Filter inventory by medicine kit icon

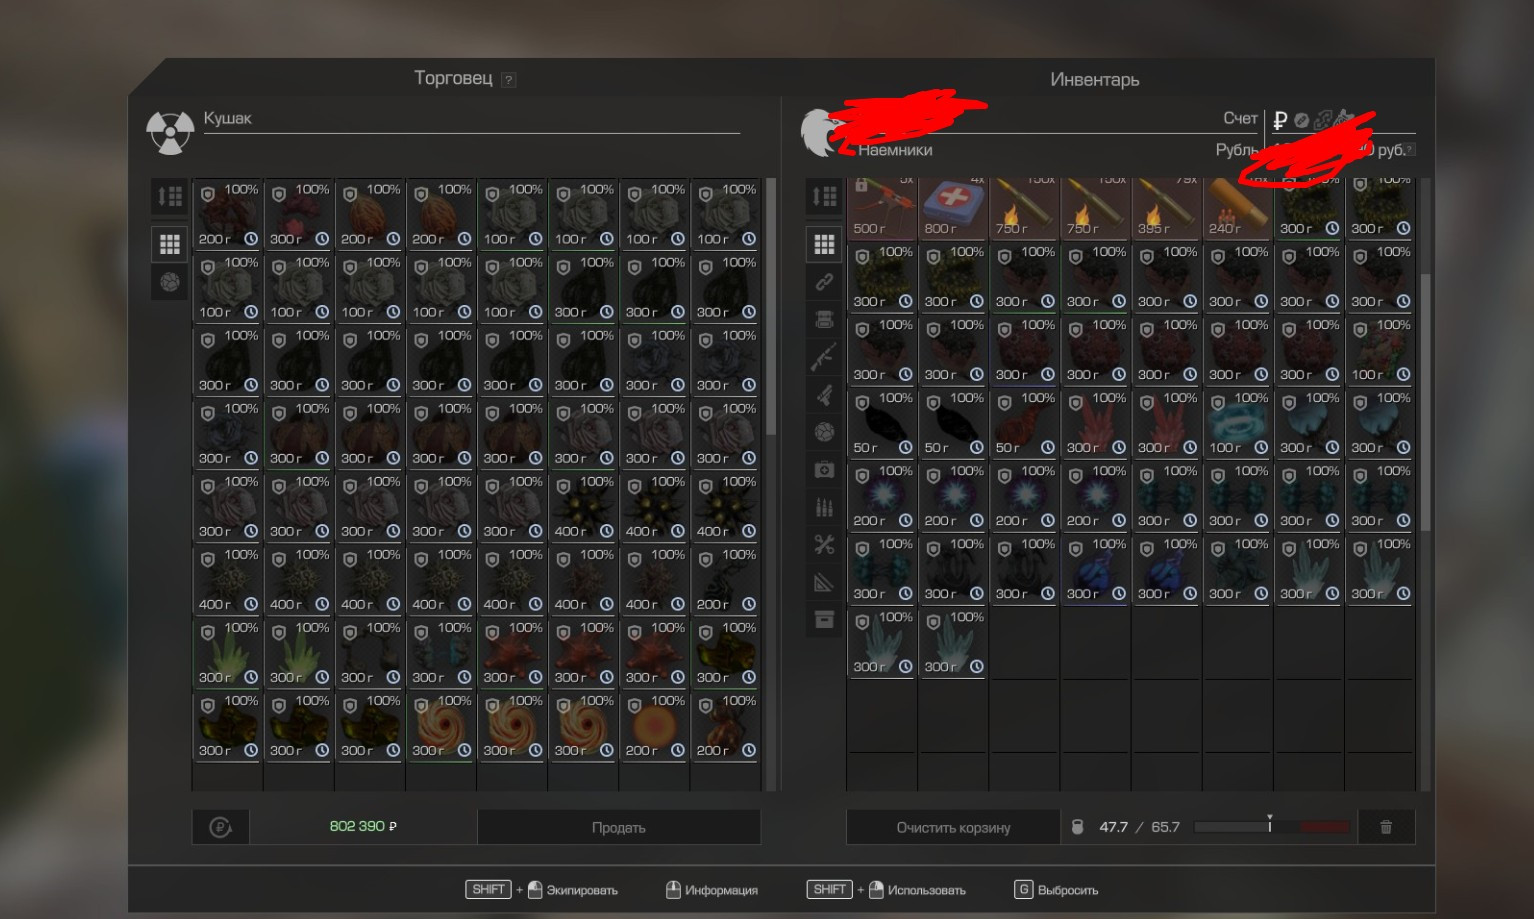coord(824,470)
